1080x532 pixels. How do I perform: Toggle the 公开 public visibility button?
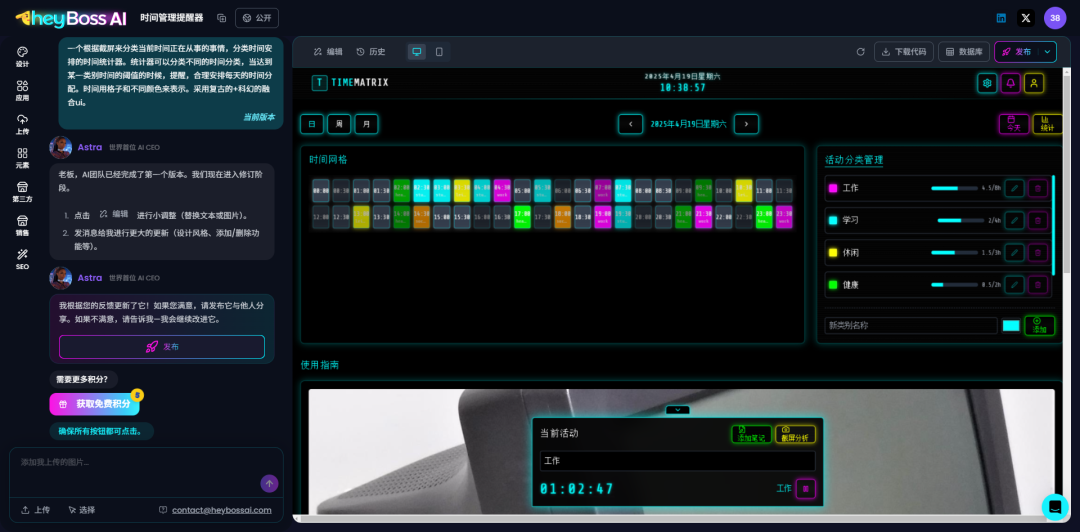pos(257,18)
